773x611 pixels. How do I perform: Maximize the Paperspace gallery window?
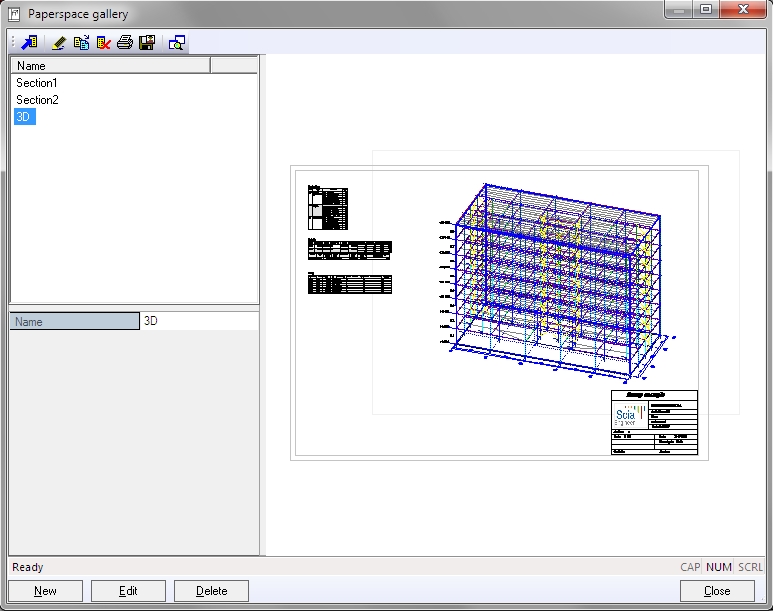click(706, 11)
